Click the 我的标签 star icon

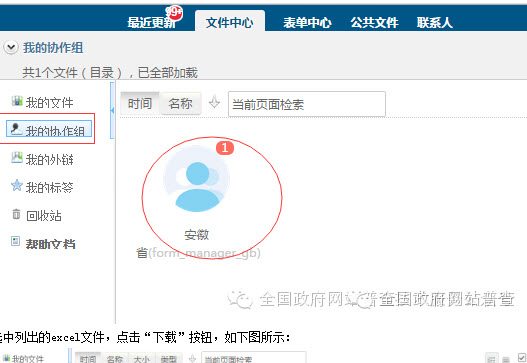(x=17, y=185)
